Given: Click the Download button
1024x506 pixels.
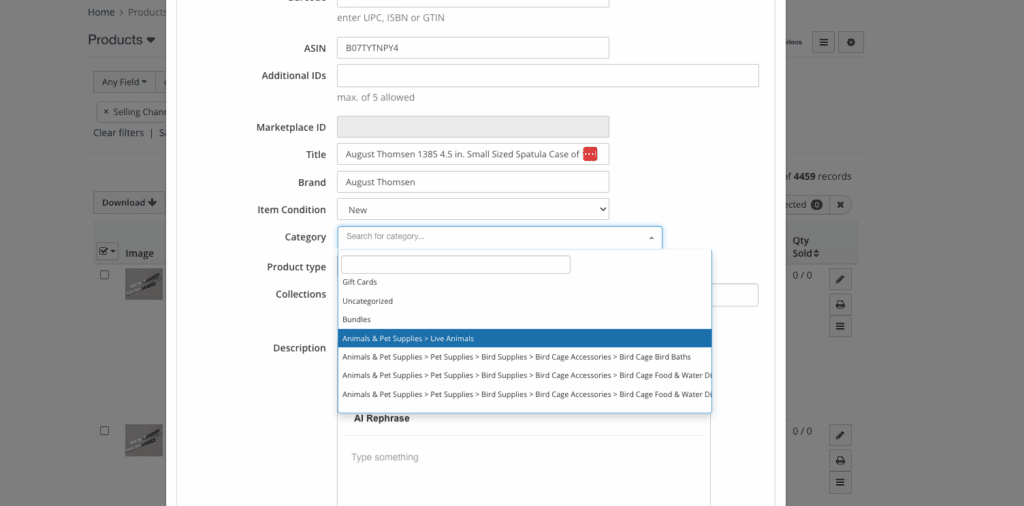Looking at the screenshot, I should click(129, 203).
